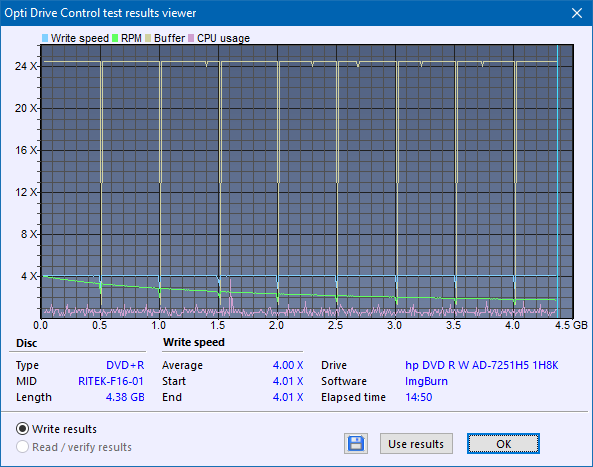Click the RITEK-F16-01 MID value

(111, 381)
